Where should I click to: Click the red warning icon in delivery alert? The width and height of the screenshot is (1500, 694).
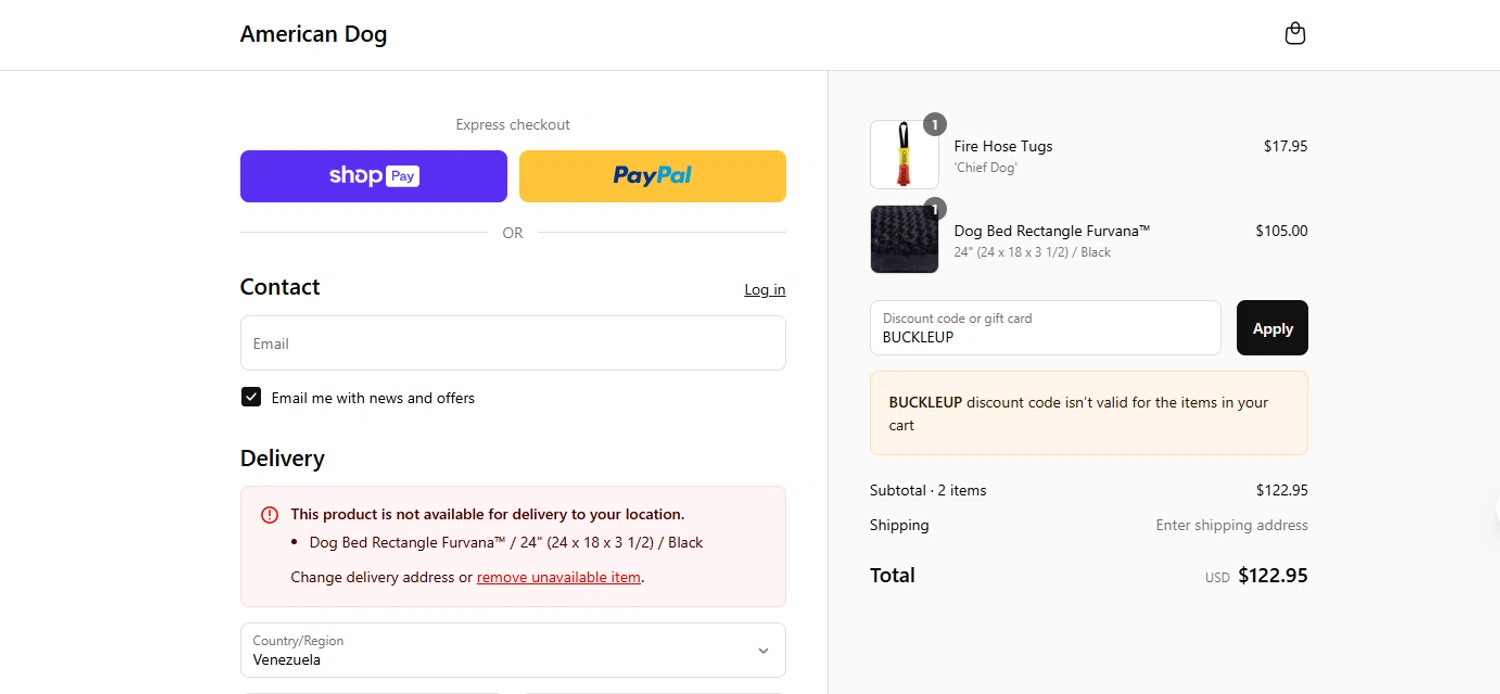coord(269,515)
